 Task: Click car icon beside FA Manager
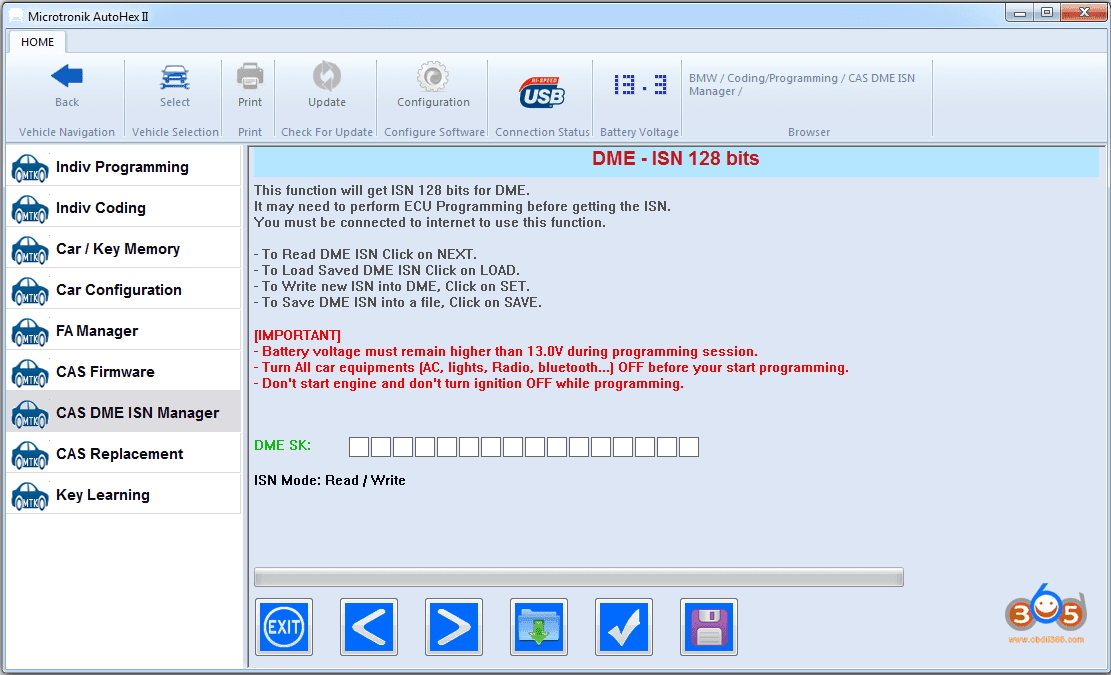coord(30,332)
